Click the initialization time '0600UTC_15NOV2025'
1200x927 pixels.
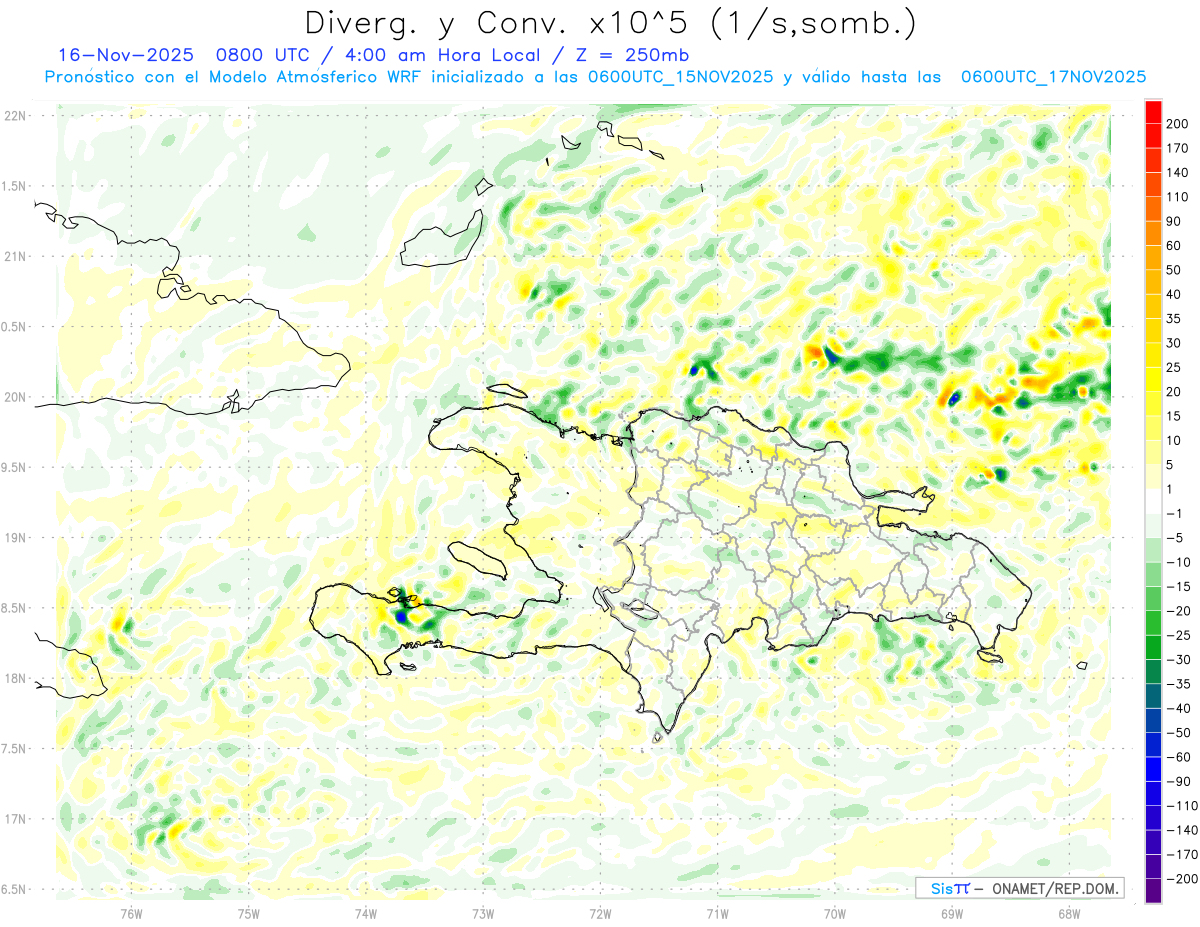(x=681, y=77)
